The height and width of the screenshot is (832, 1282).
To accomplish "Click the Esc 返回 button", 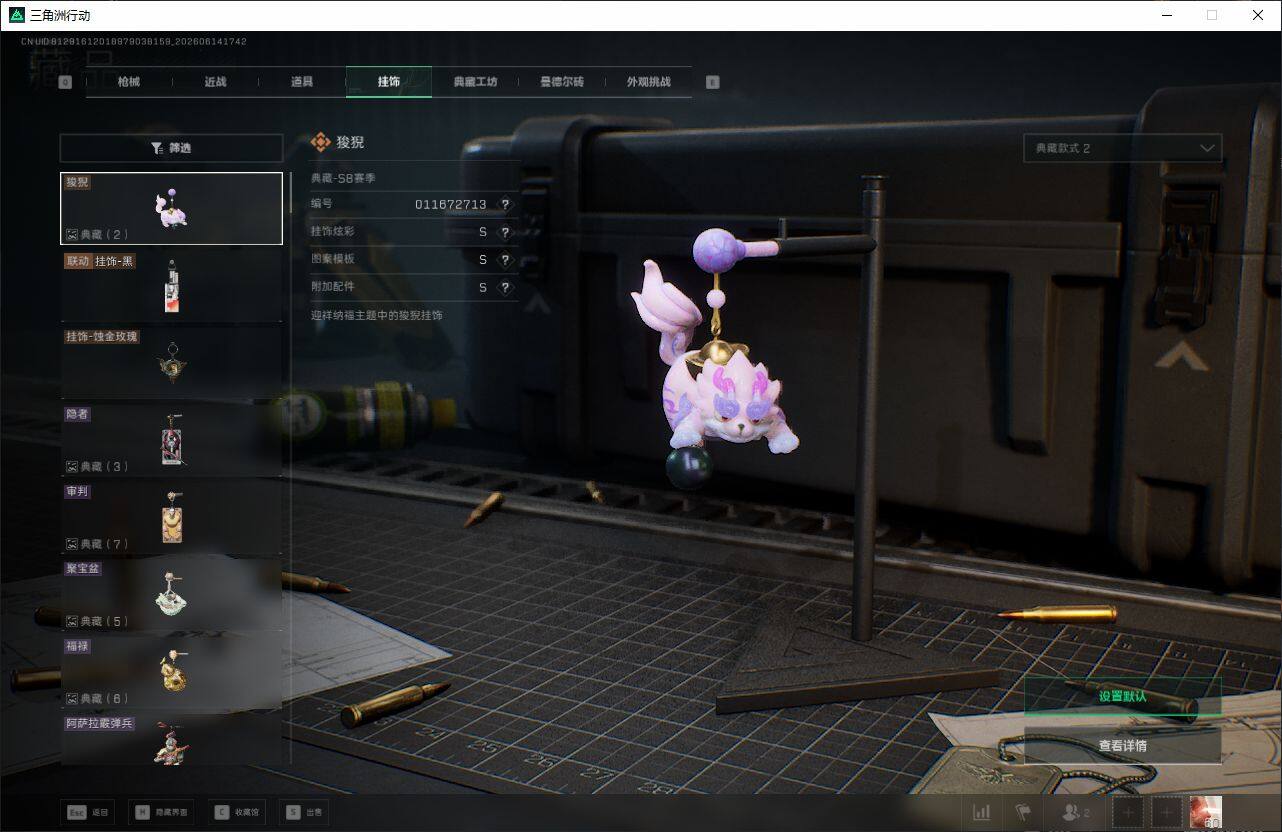I will pos(87,812).
